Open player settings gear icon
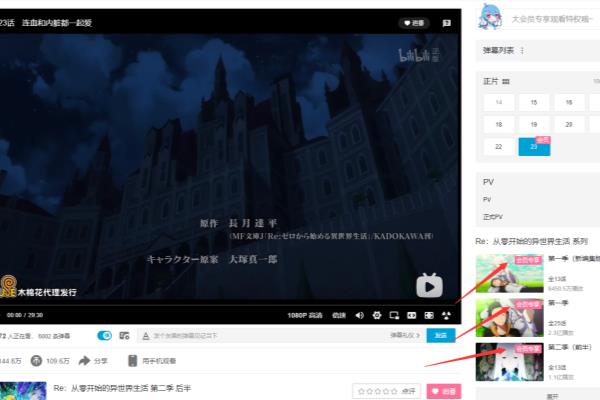 pyautogui.click(x=377, y=315)
